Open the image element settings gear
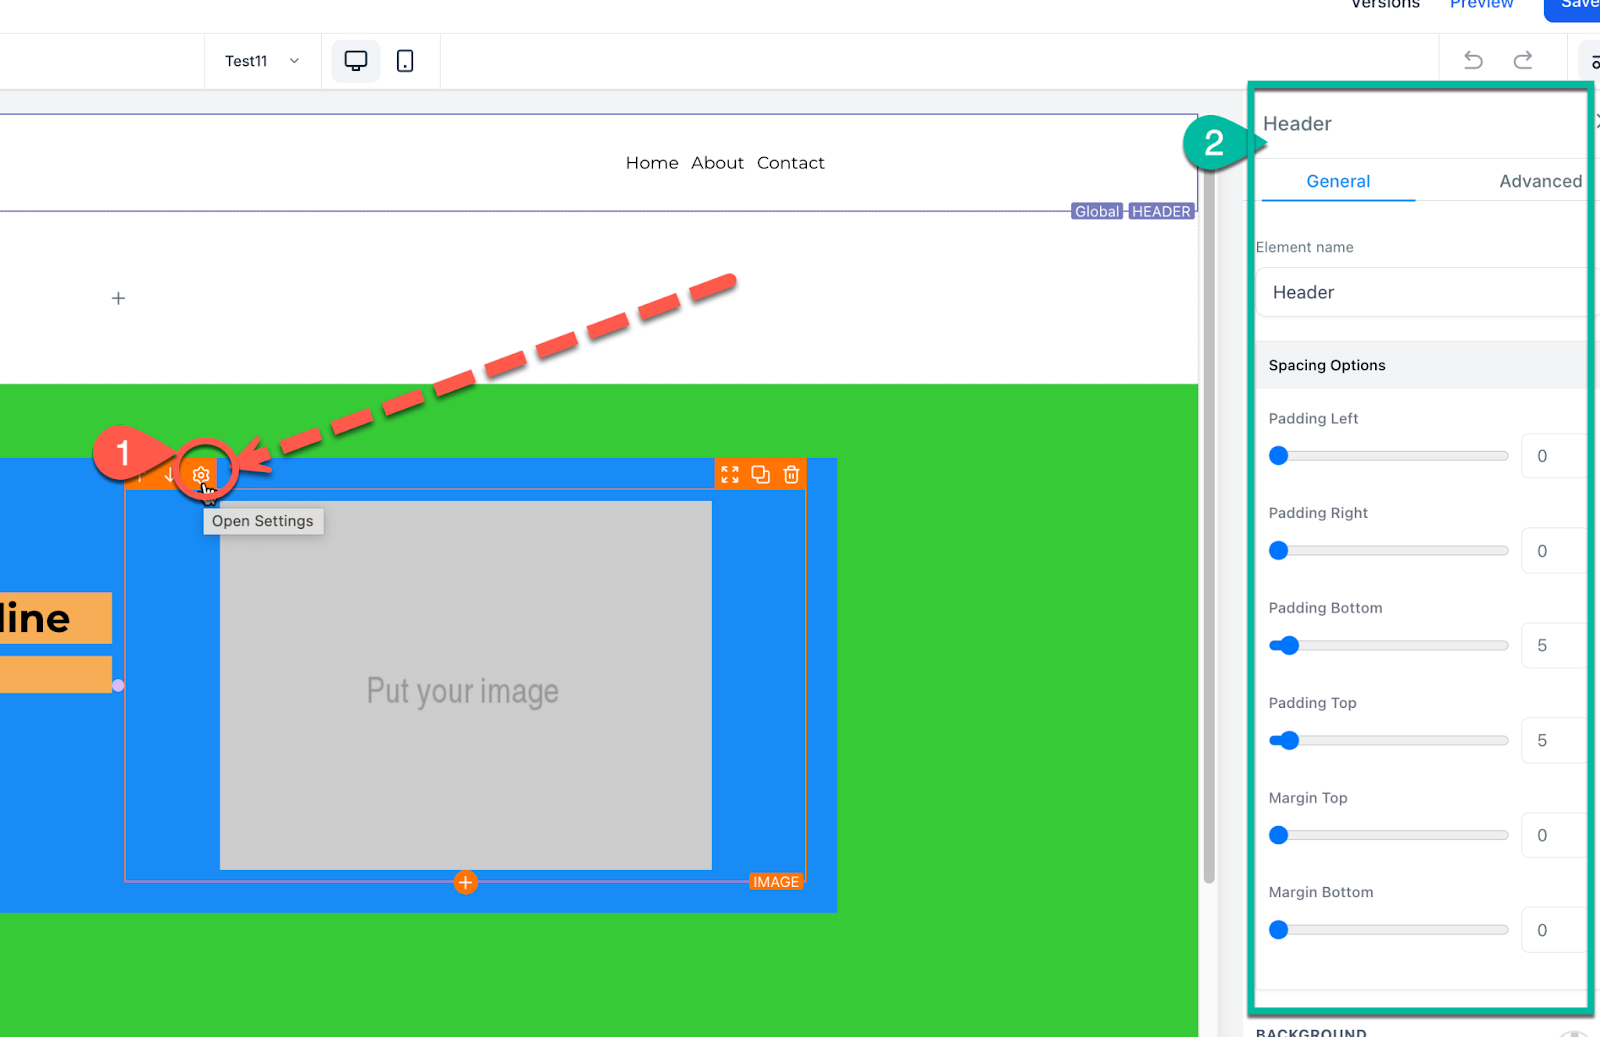This screenshot has height=1037, width=1600. pyautogui.click(x=201, y=475)
